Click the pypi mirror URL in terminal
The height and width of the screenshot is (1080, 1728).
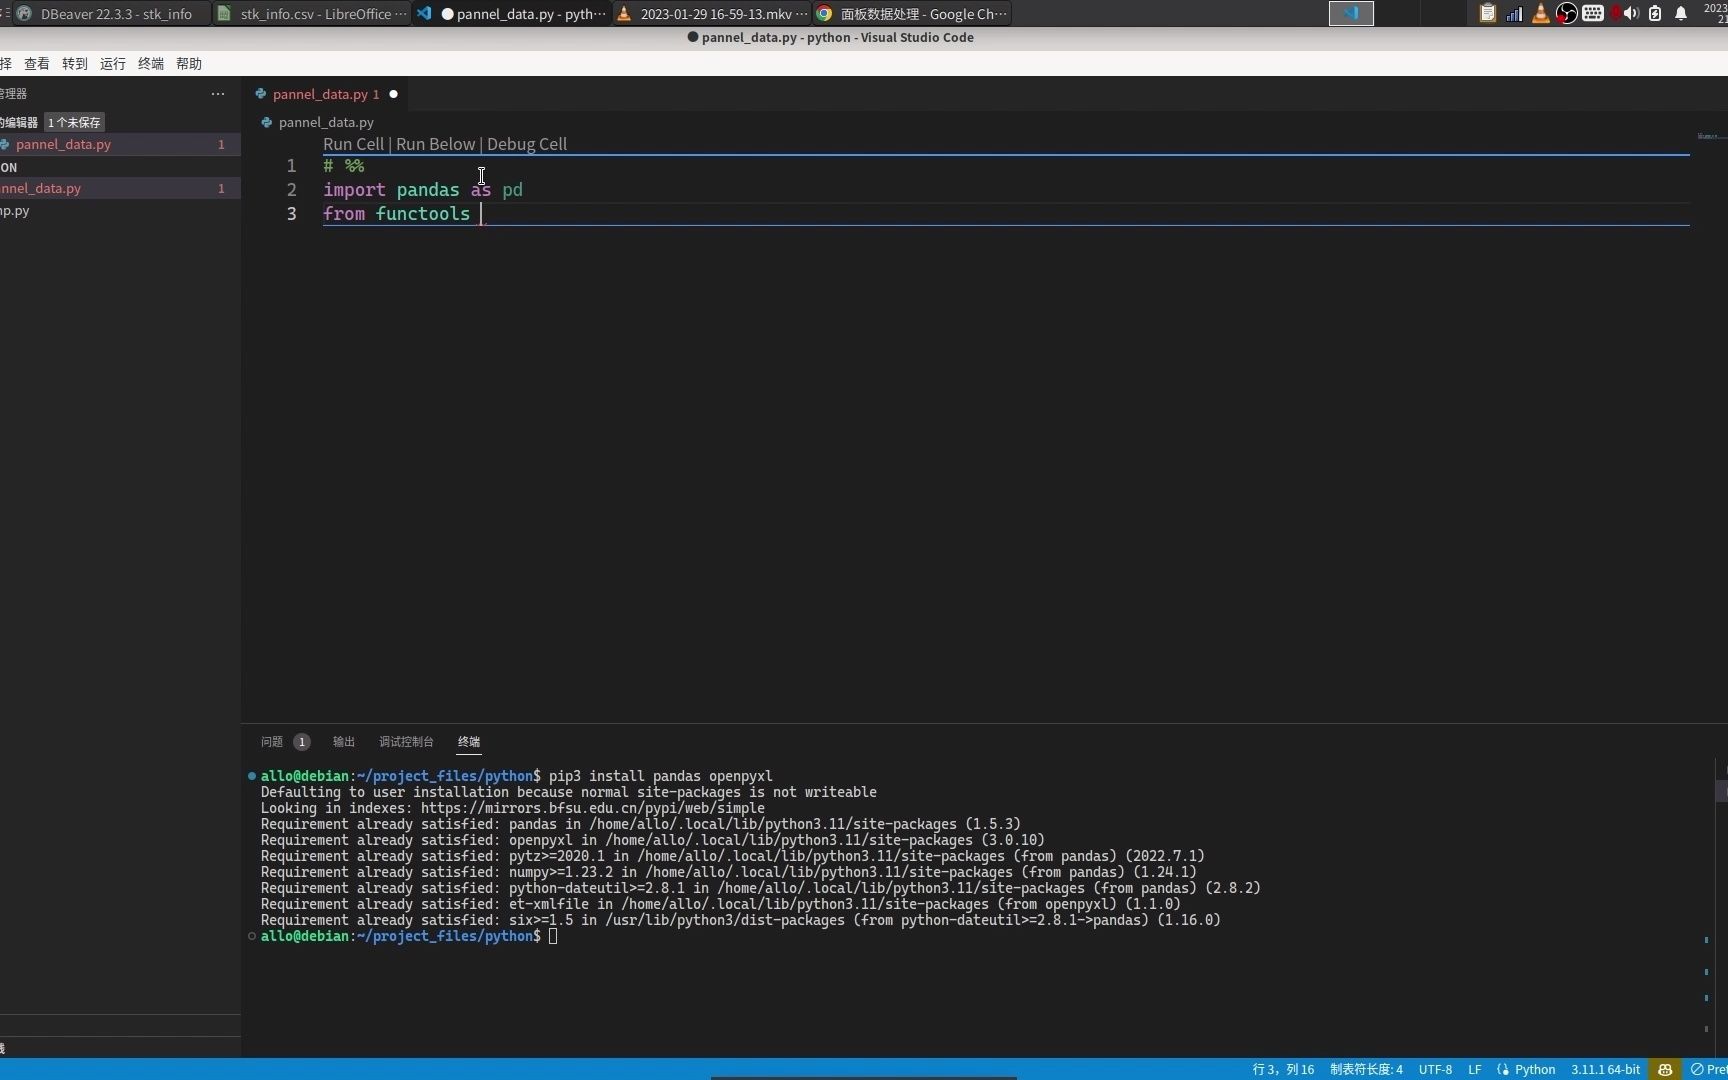coord(592,808)
